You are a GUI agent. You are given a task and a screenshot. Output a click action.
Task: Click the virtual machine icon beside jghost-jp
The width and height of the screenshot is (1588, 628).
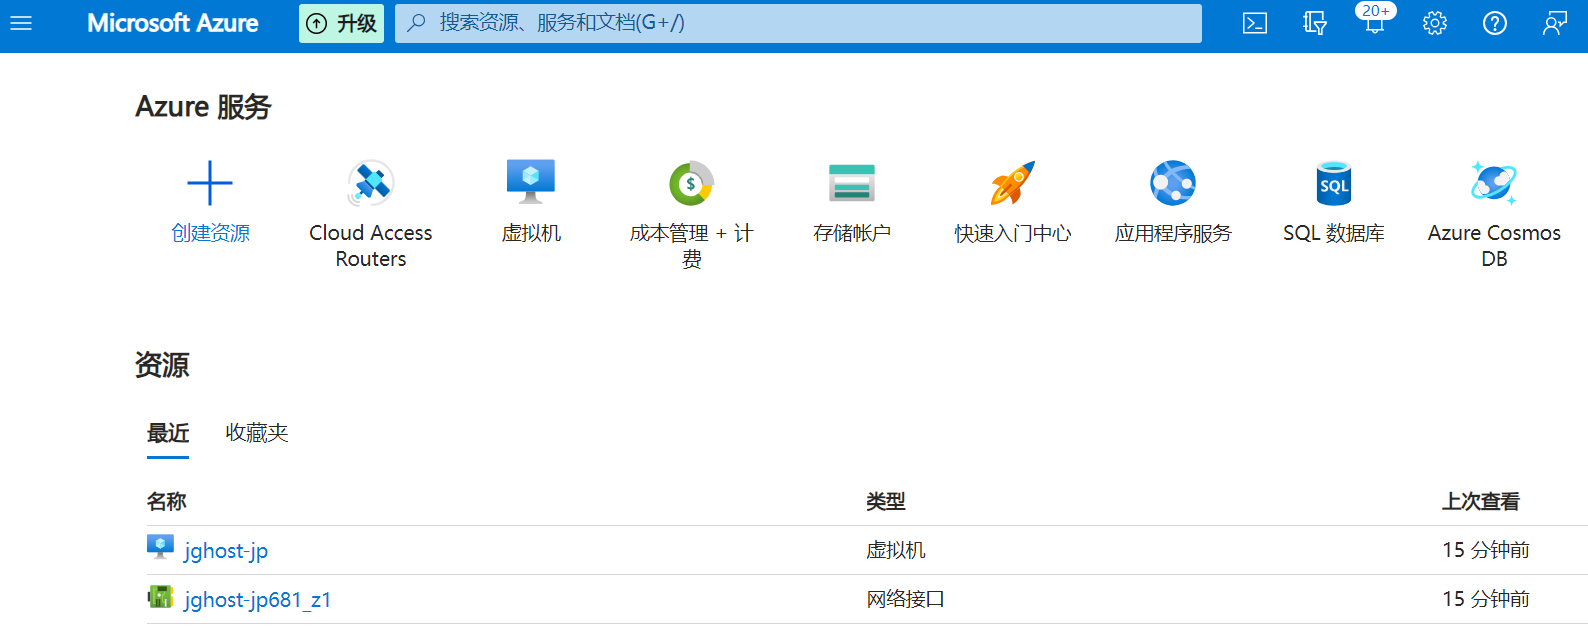[x=160, y=547]
